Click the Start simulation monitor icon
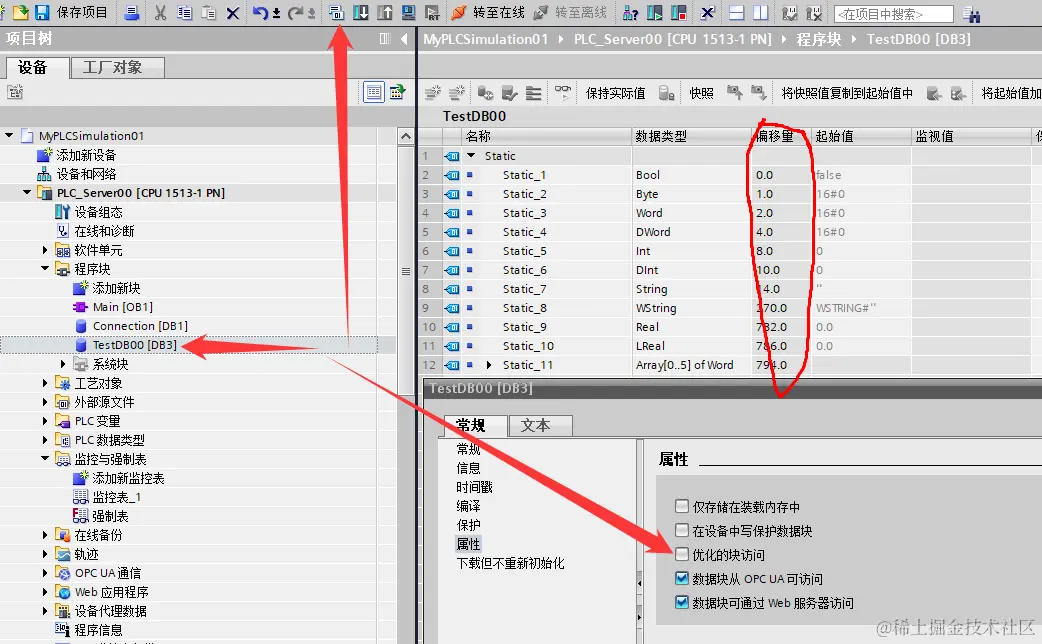Image resolution: width=1042 pixels, height=644 pixels. (408, 12)
